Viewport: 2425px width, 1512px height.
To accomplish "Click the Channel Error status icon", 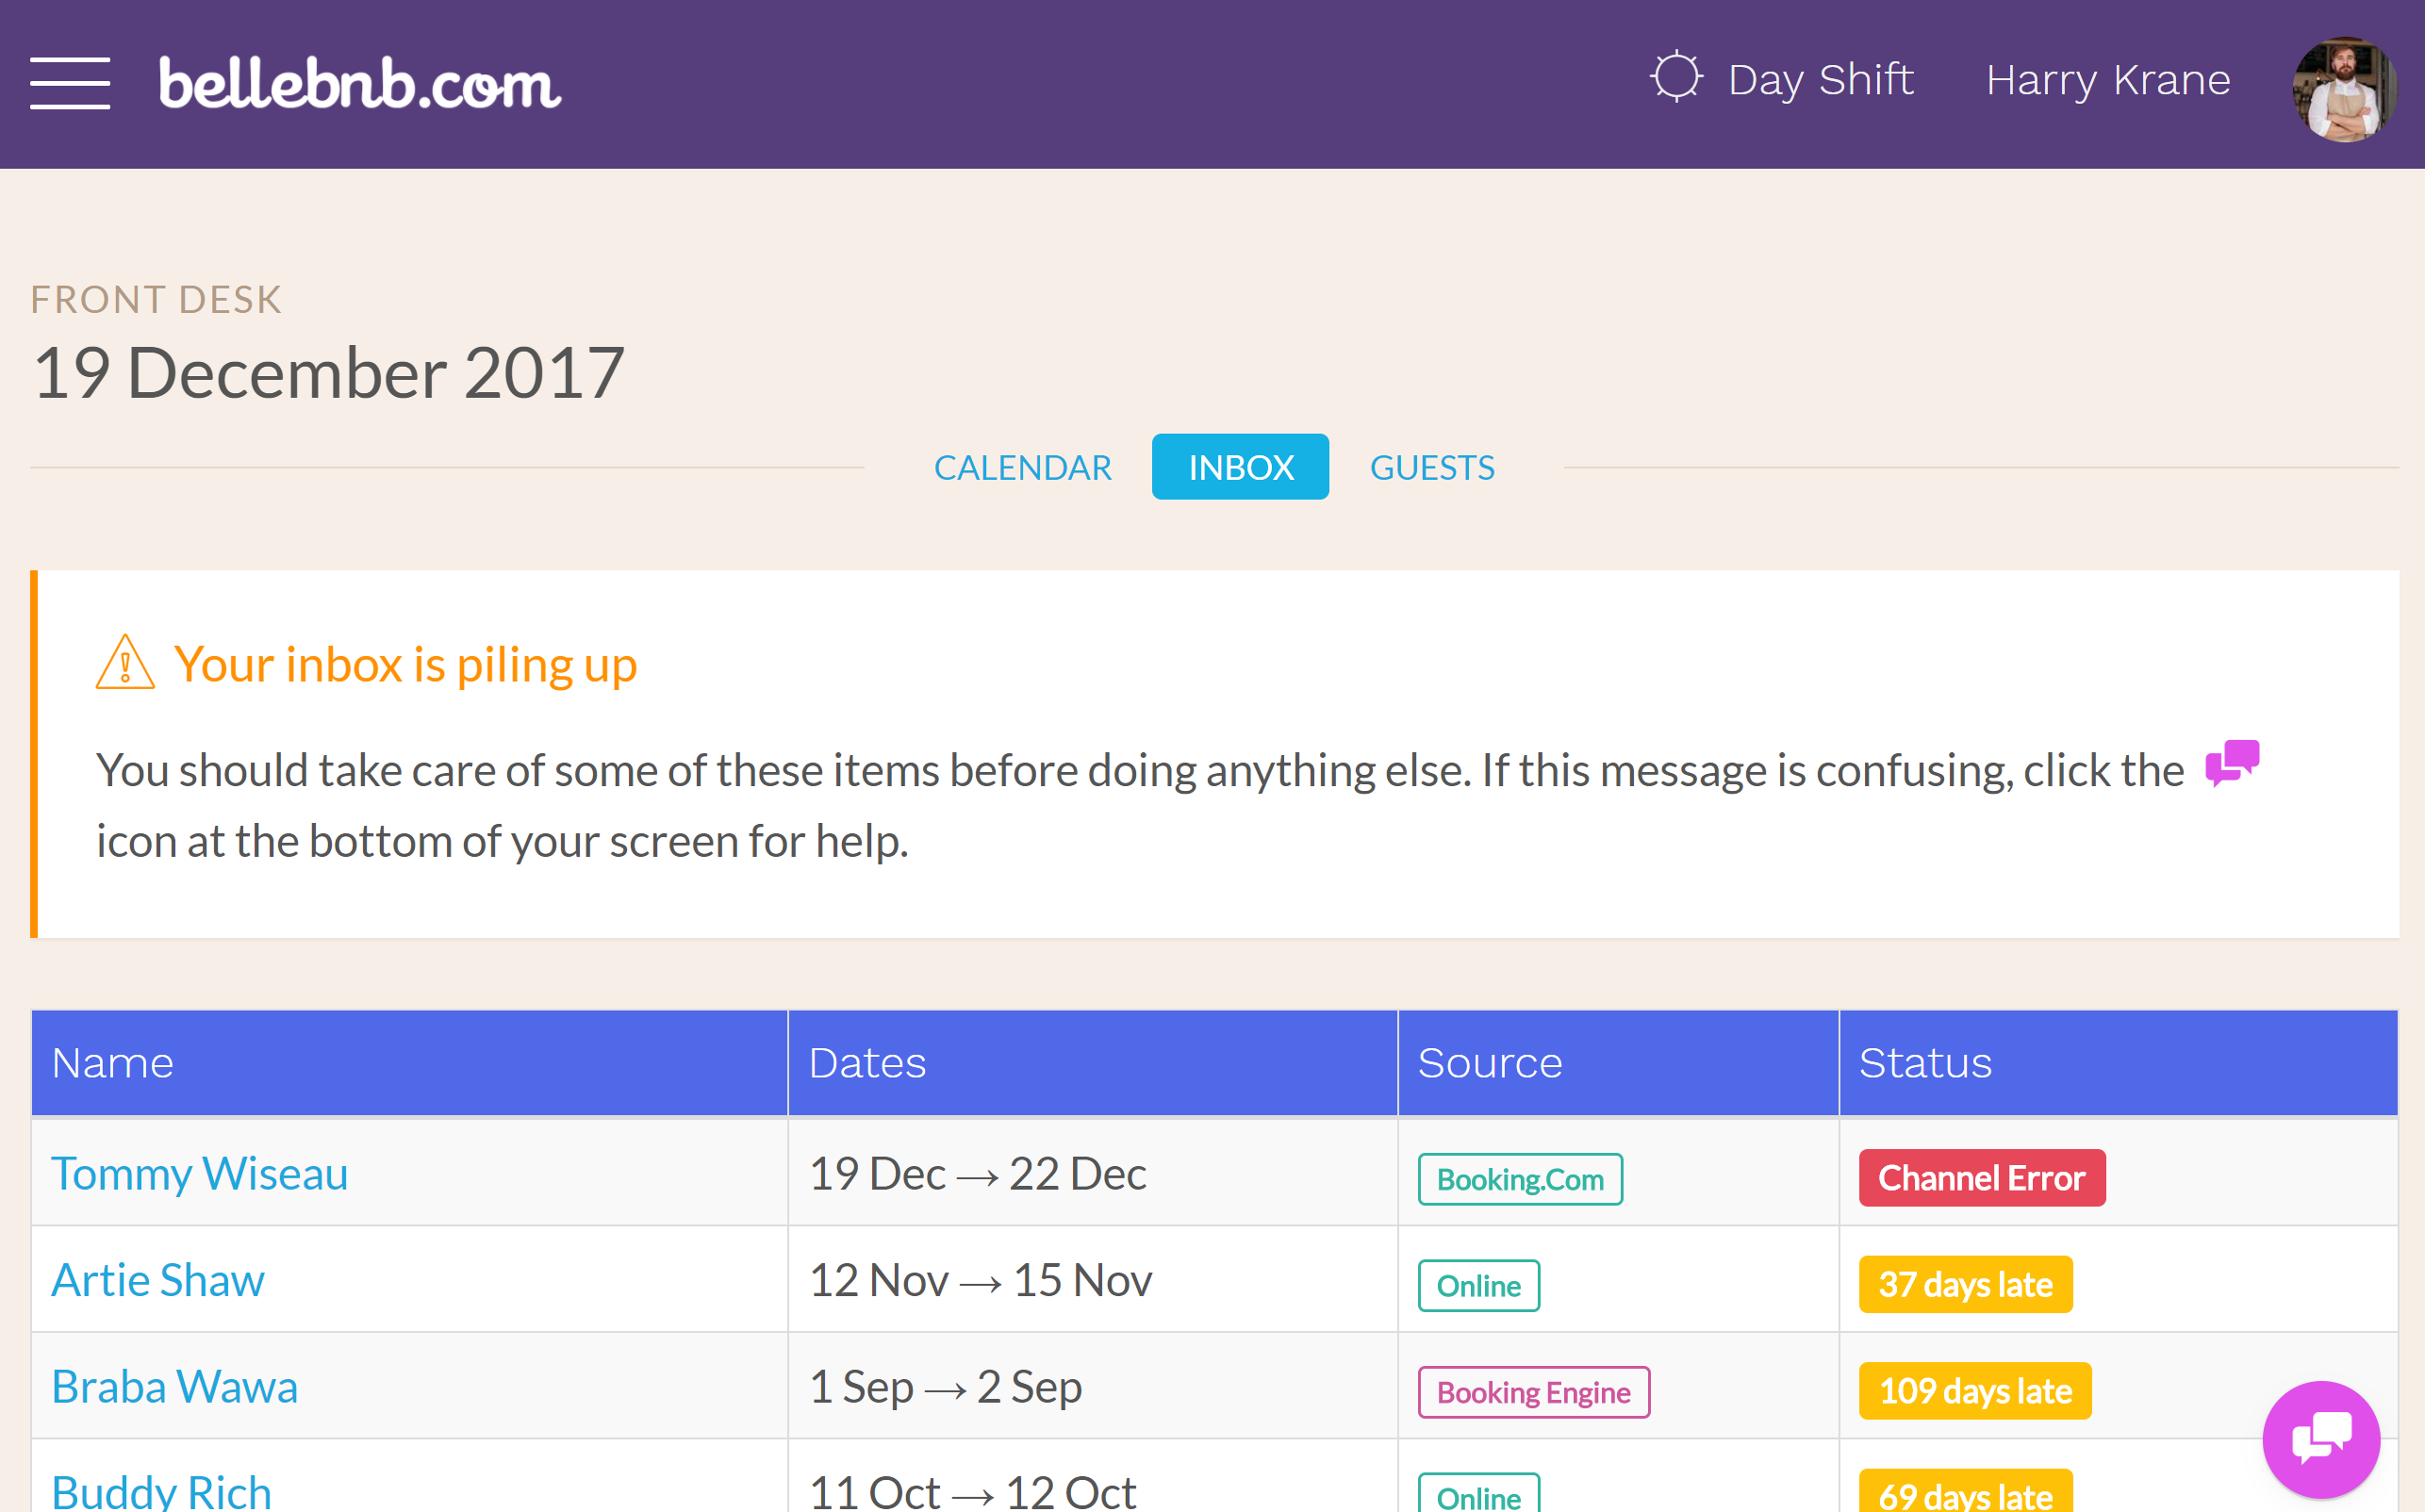I will [x=1983, y=1177].
